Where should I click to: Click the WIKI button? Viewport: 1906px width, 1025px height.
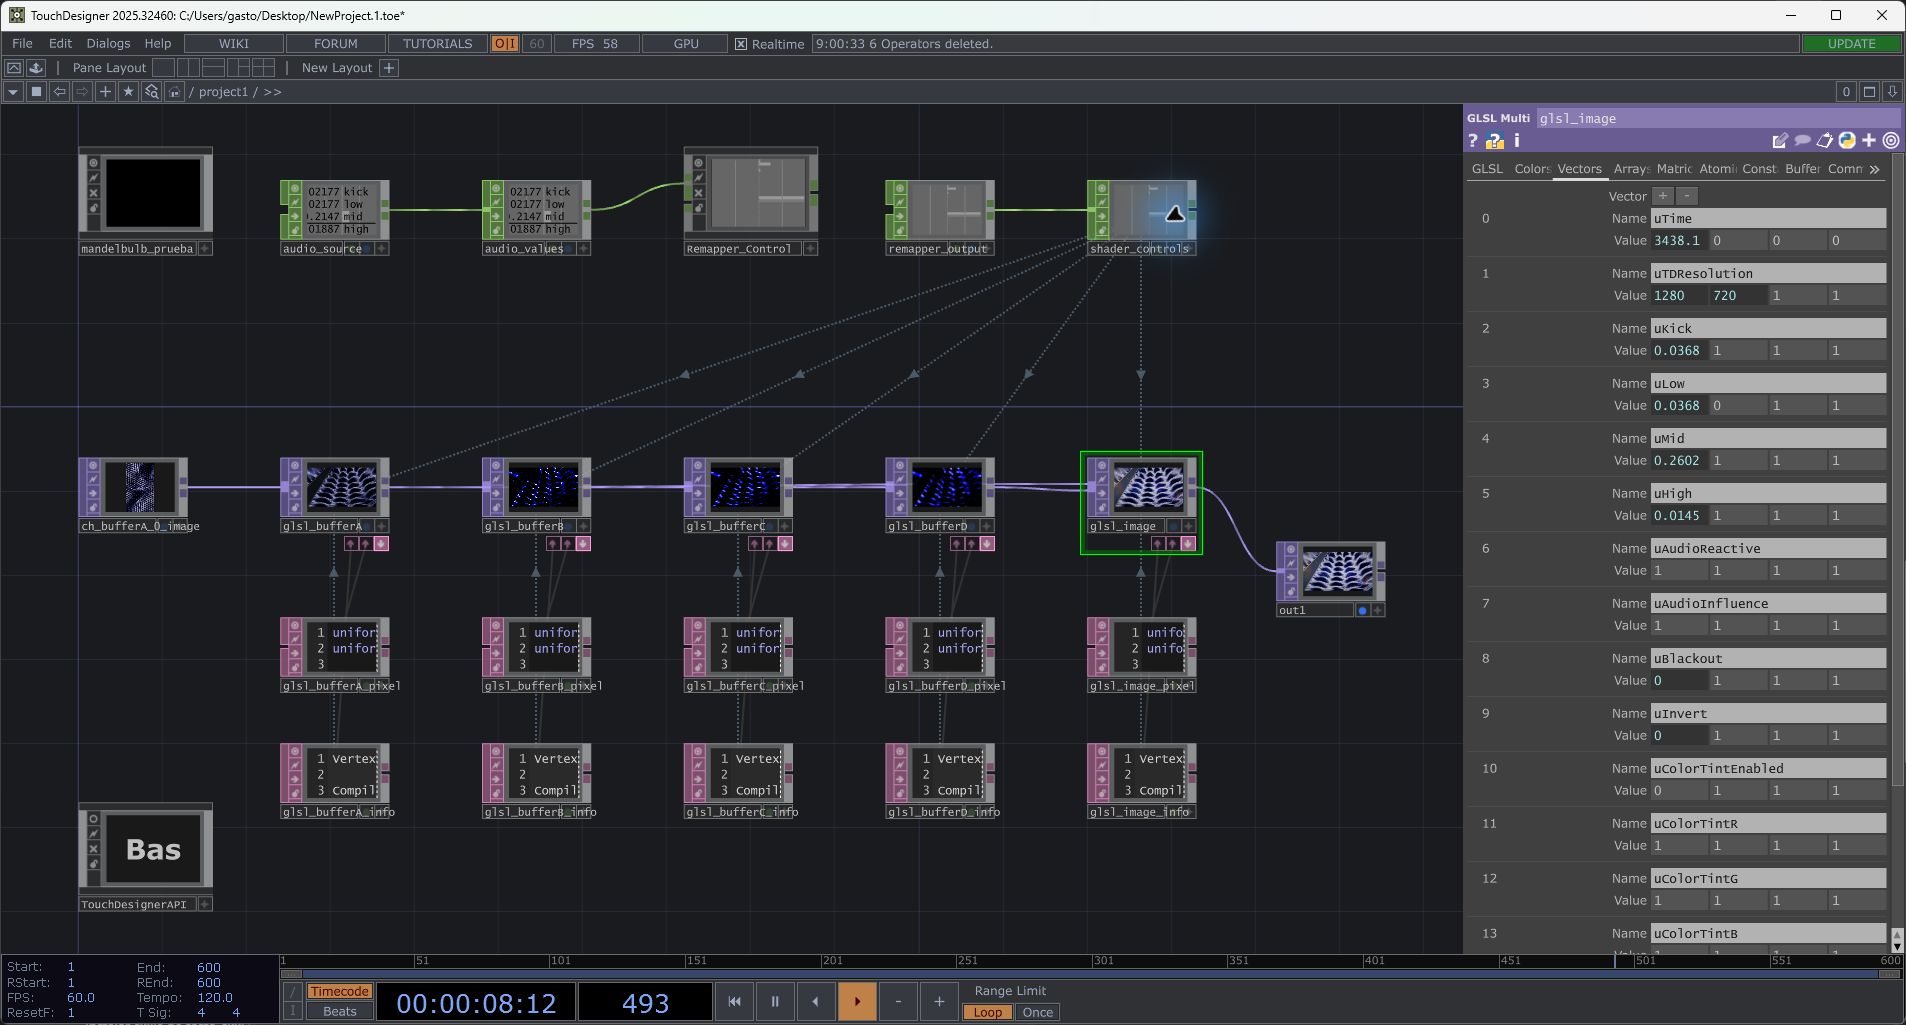[x=234, y=44]
